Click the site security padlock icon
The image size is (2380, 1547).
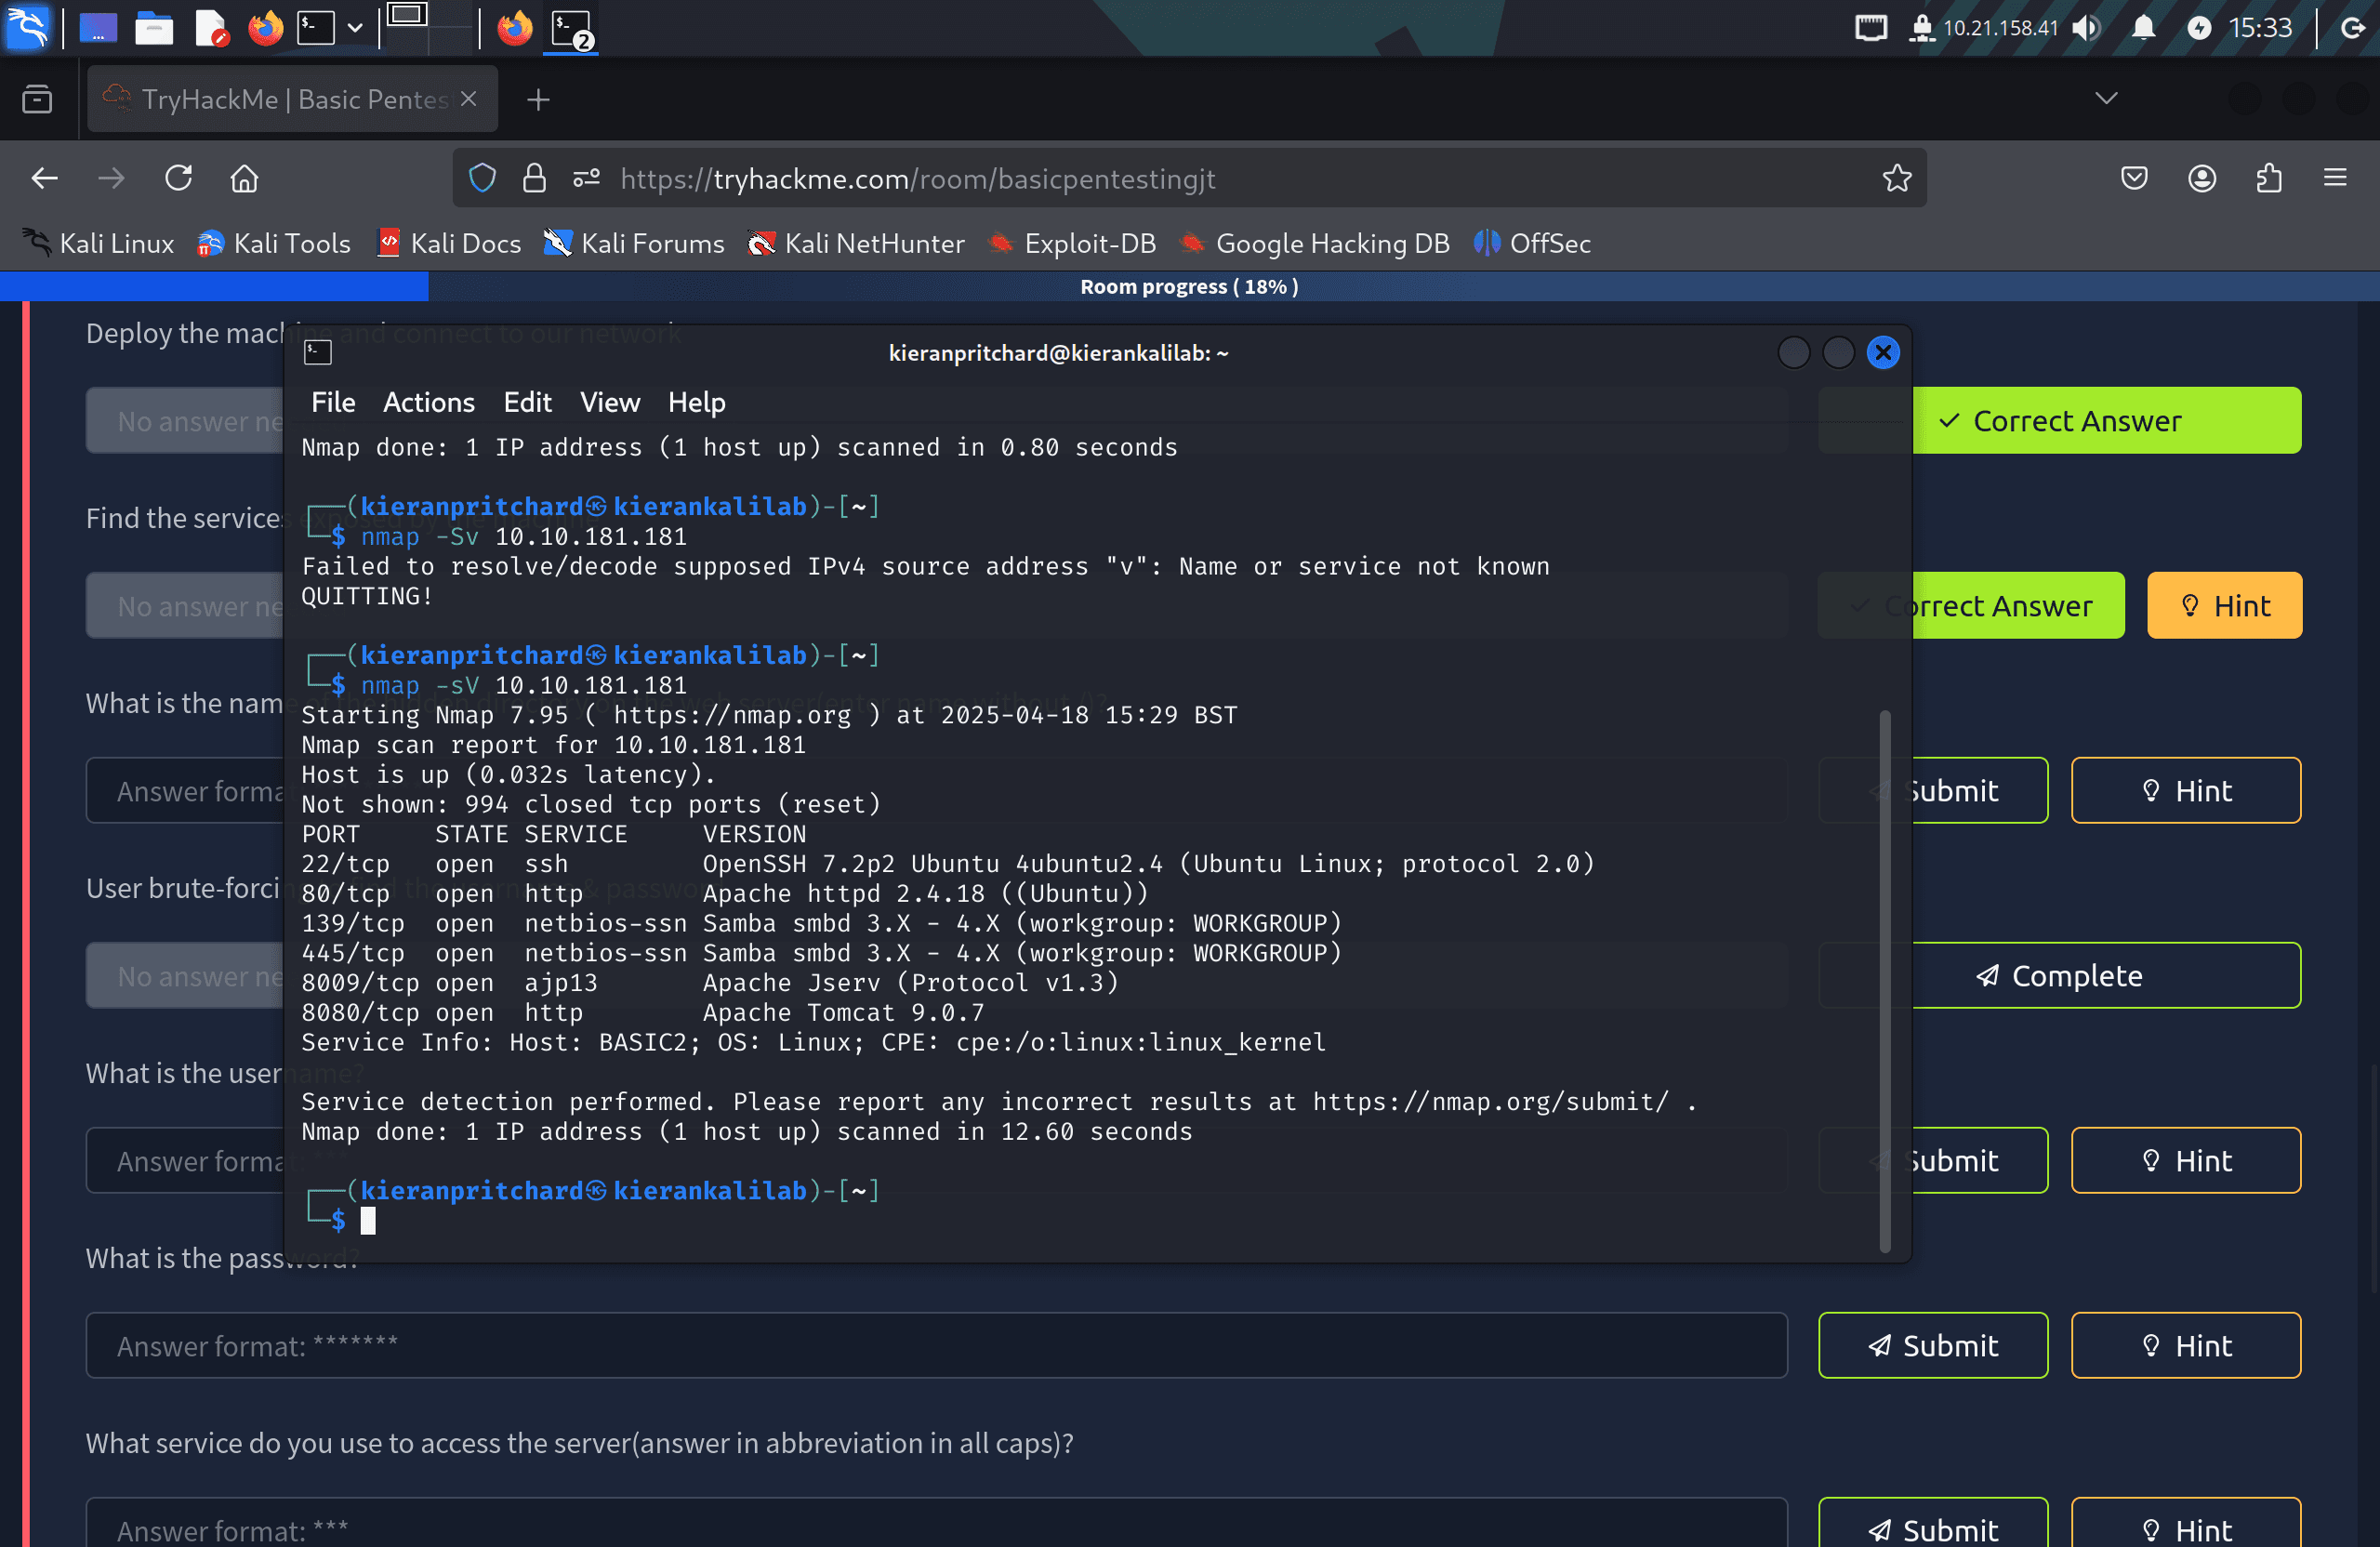point(535,179)
